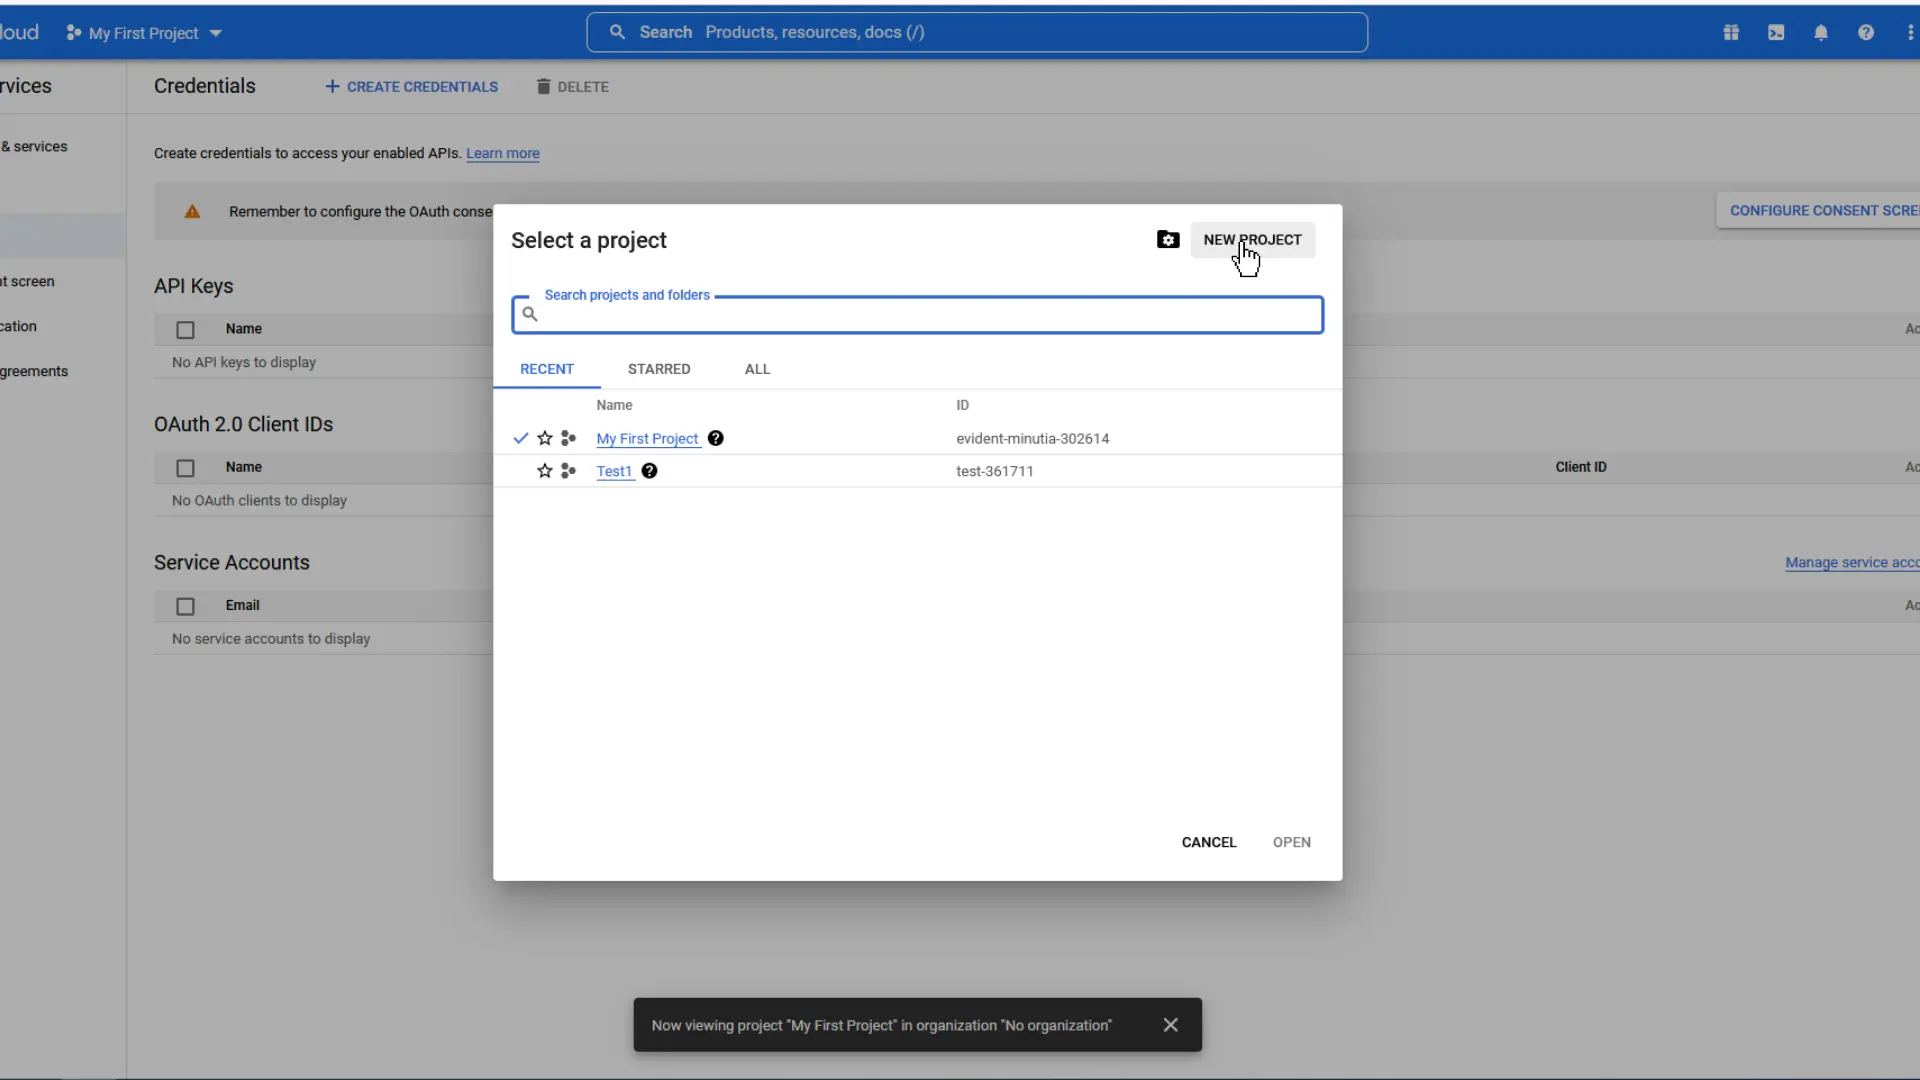Click project type icon beside Test1
The height and width of the screenshot is (1080, 1920).
[569, 471]
